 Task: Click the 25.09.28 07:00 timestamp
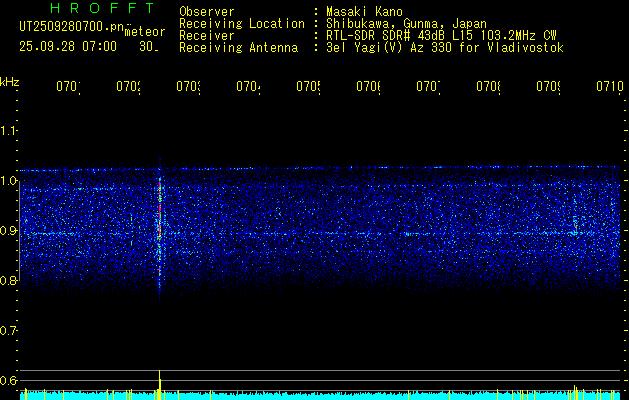pyautogui.click(x=68, y=46)
